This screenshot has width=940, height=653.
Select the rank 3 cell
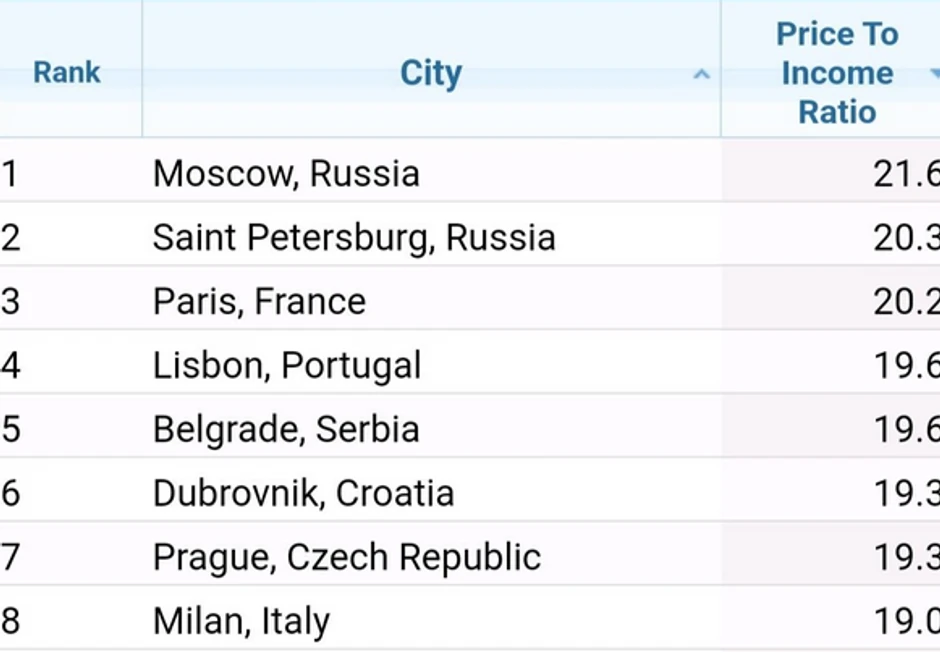pyautogui.click(x=10, y=302)
